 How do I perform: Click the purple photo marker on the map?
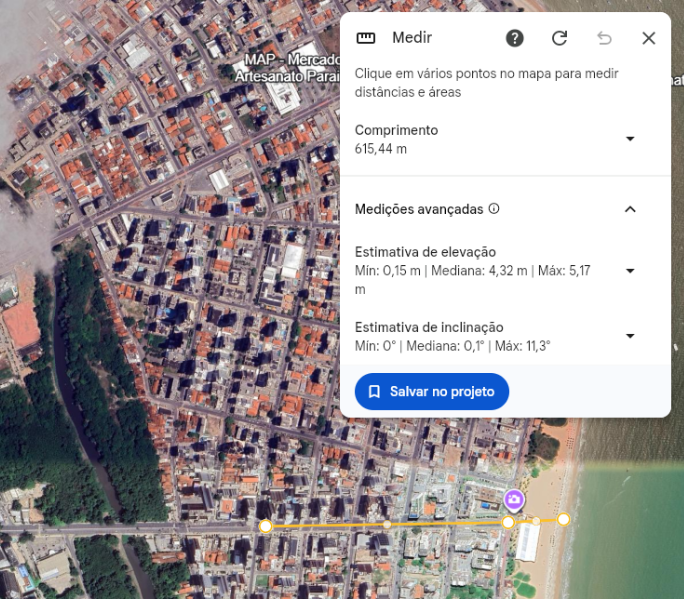(x=513, y=500)
